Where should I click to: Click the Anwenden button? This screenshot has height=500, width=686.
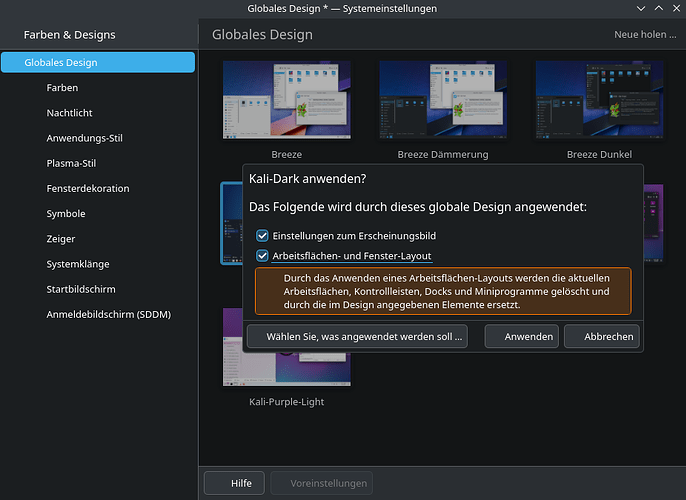pos(522,336)
